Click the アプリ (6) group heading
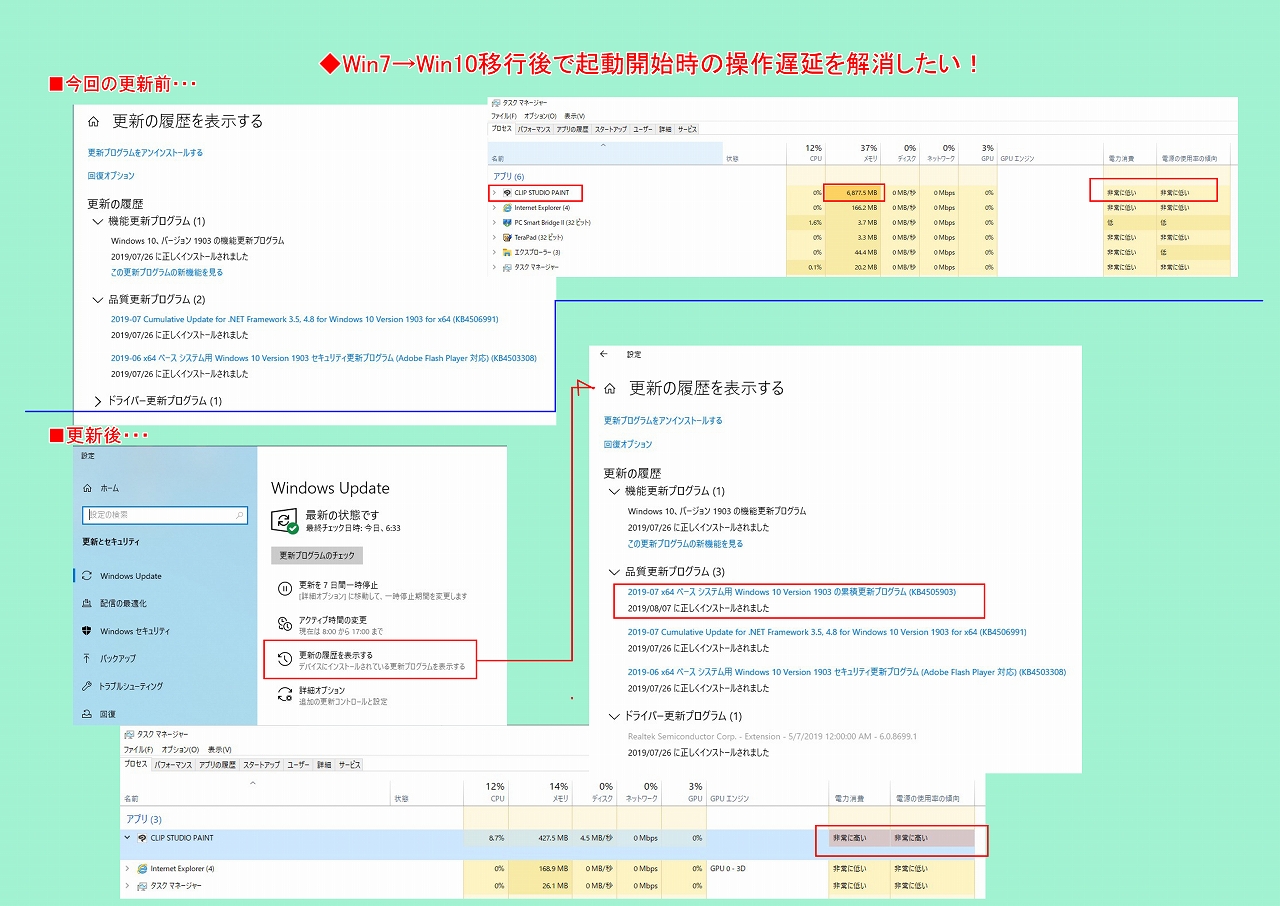This screenshot has width=1280, height=906. click(x=509, y=176)
